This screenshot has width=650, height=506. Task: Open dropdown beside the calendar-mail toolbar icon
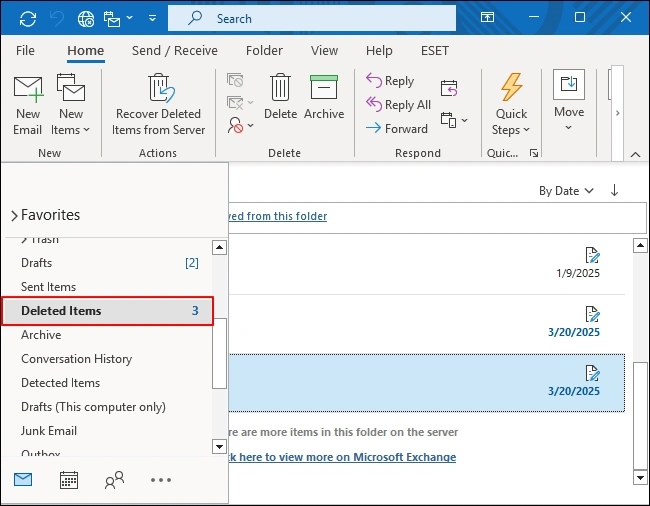click(x=130, y=18)
